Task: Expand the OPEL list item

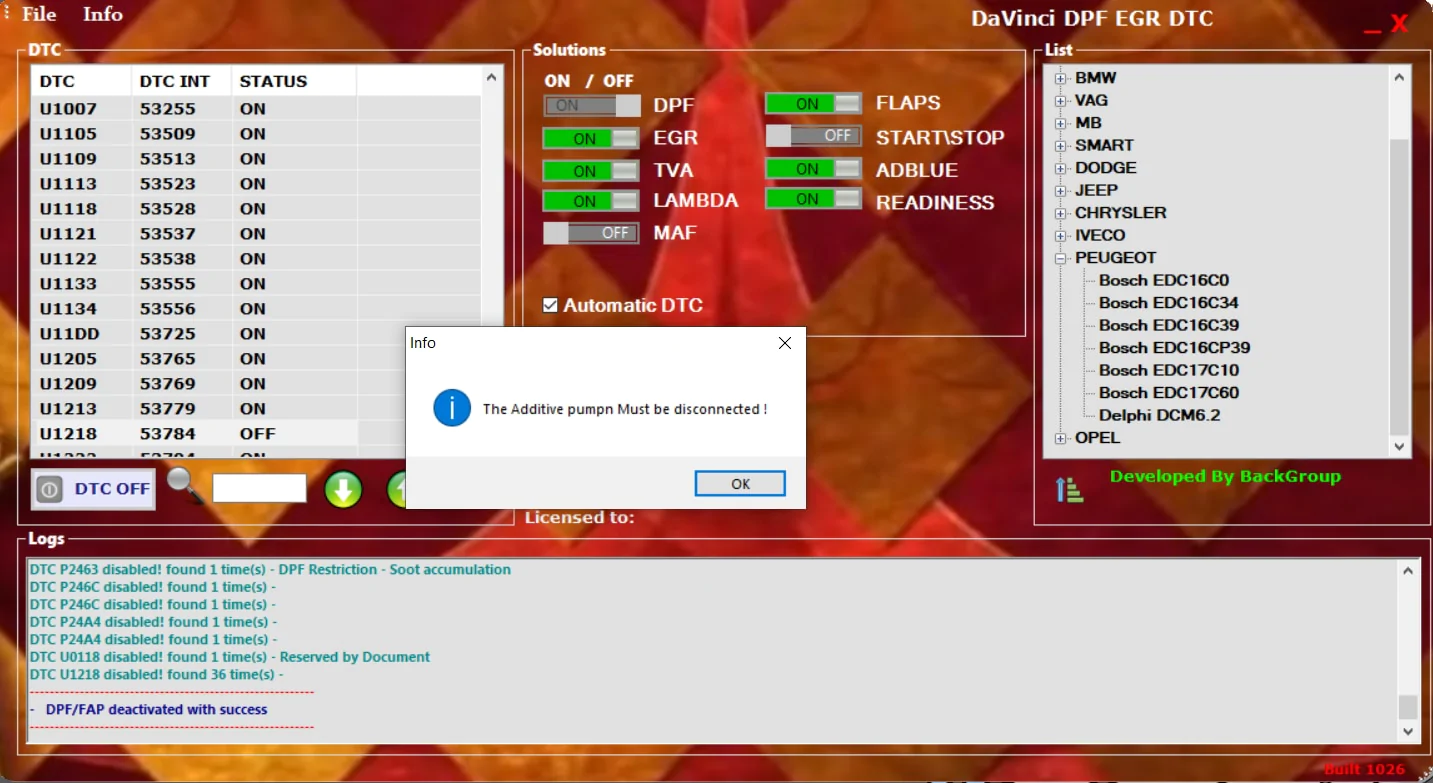Action: (x=1059, y=437)
